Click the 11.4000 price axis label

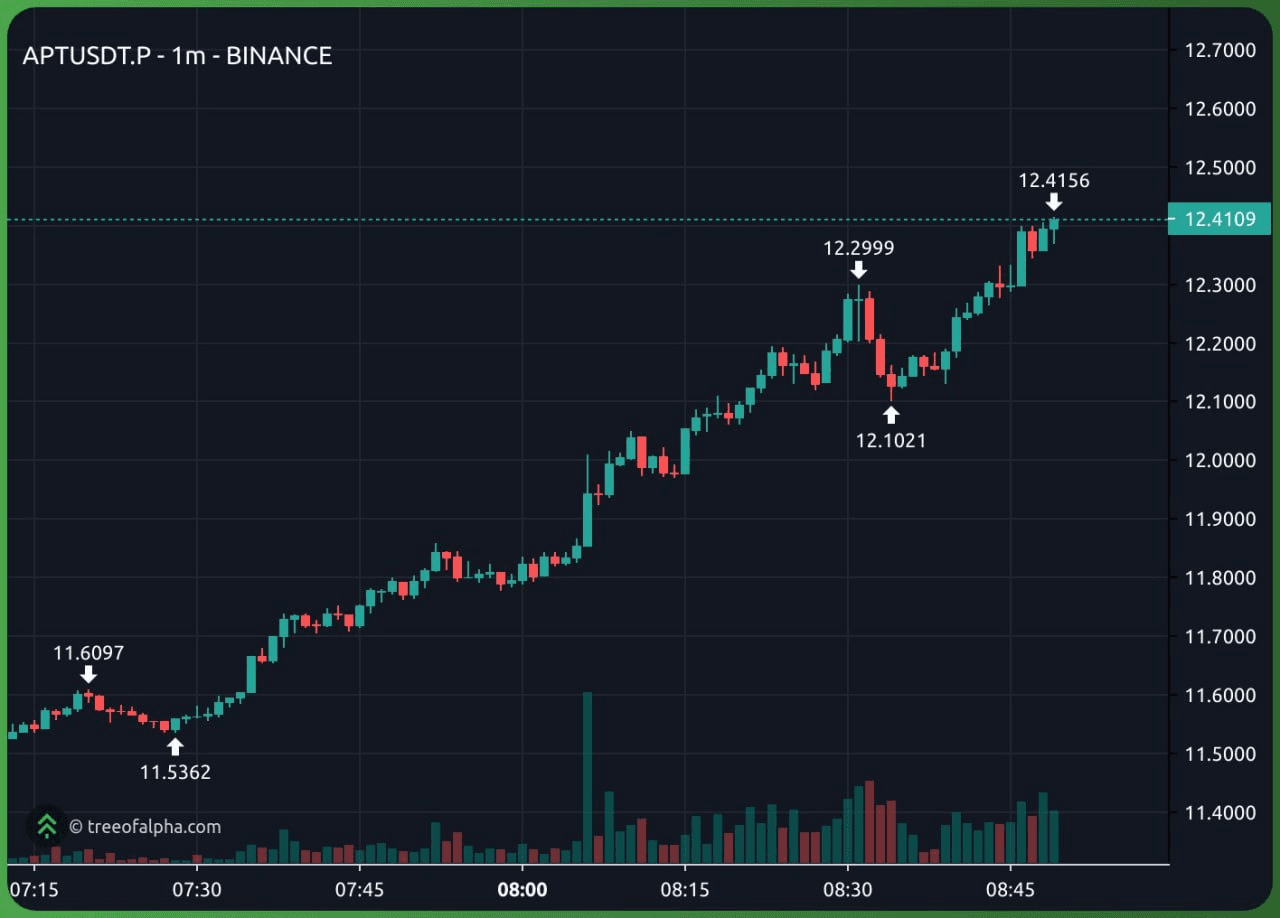tap(1219, 812)
